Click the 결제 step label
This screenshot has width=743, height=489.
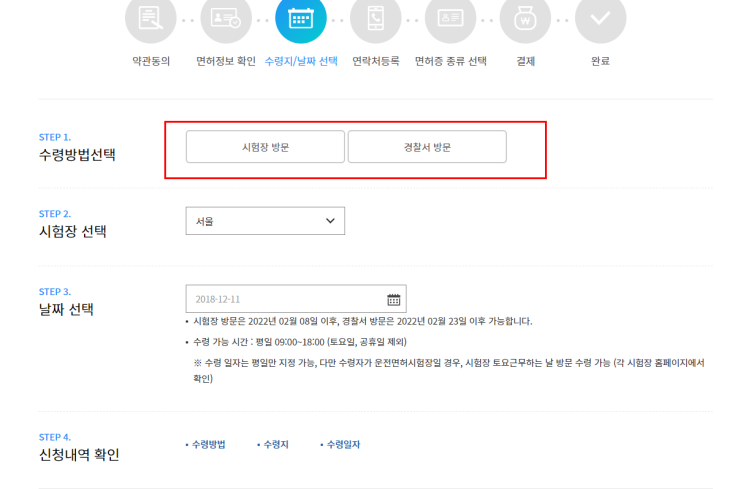pyautogui.click(x=526, y=61)
